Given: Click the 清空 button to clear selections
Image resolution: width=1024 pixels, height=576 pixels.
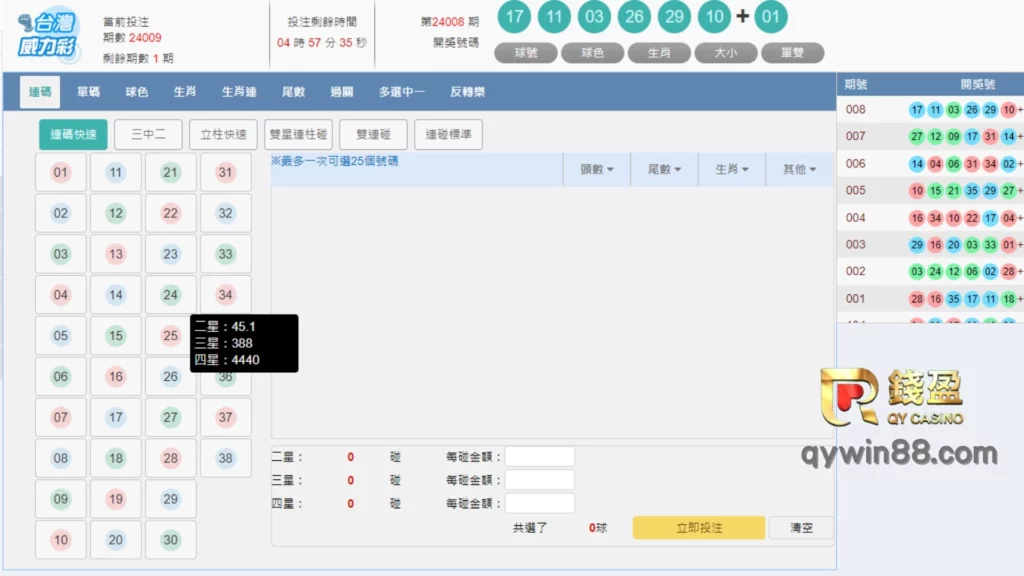Looking at the screenshot, I should click(801, 528).
